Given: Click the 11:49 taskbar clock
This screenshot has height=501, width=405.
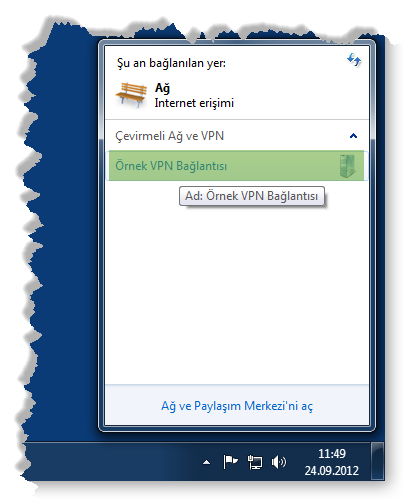Looking at the screenshot, I should 332,454.
